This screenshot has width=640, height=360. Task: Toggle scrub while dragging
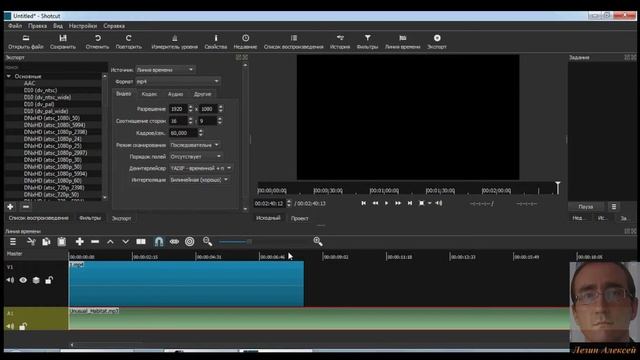pos(174,242)
